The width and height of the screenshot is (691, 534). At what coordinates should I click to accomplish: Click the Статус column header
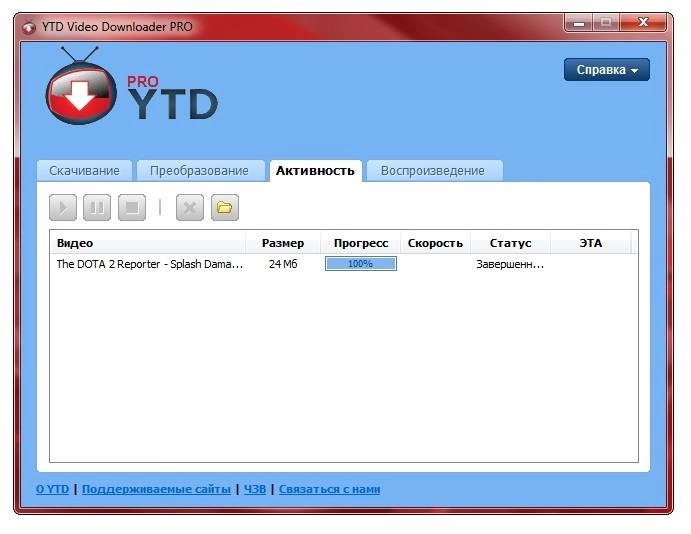click(510, 243)
